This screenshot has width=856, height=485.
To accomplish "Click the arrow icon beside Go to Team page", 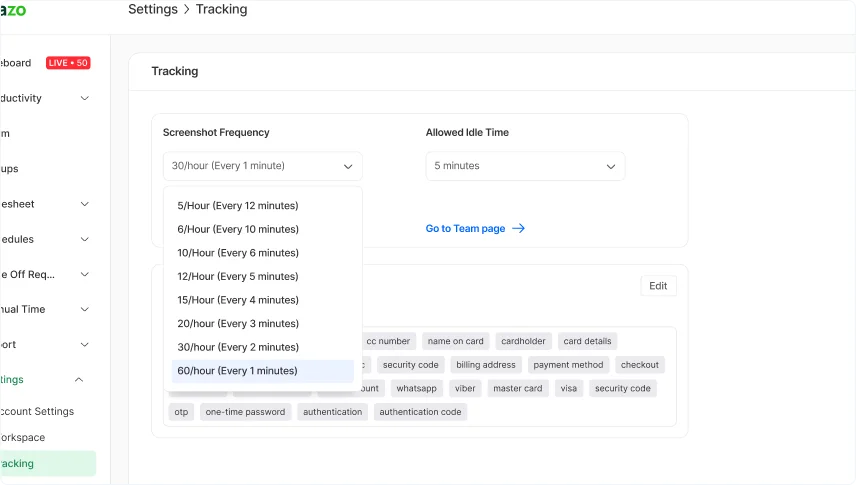I will coord(518,229).
